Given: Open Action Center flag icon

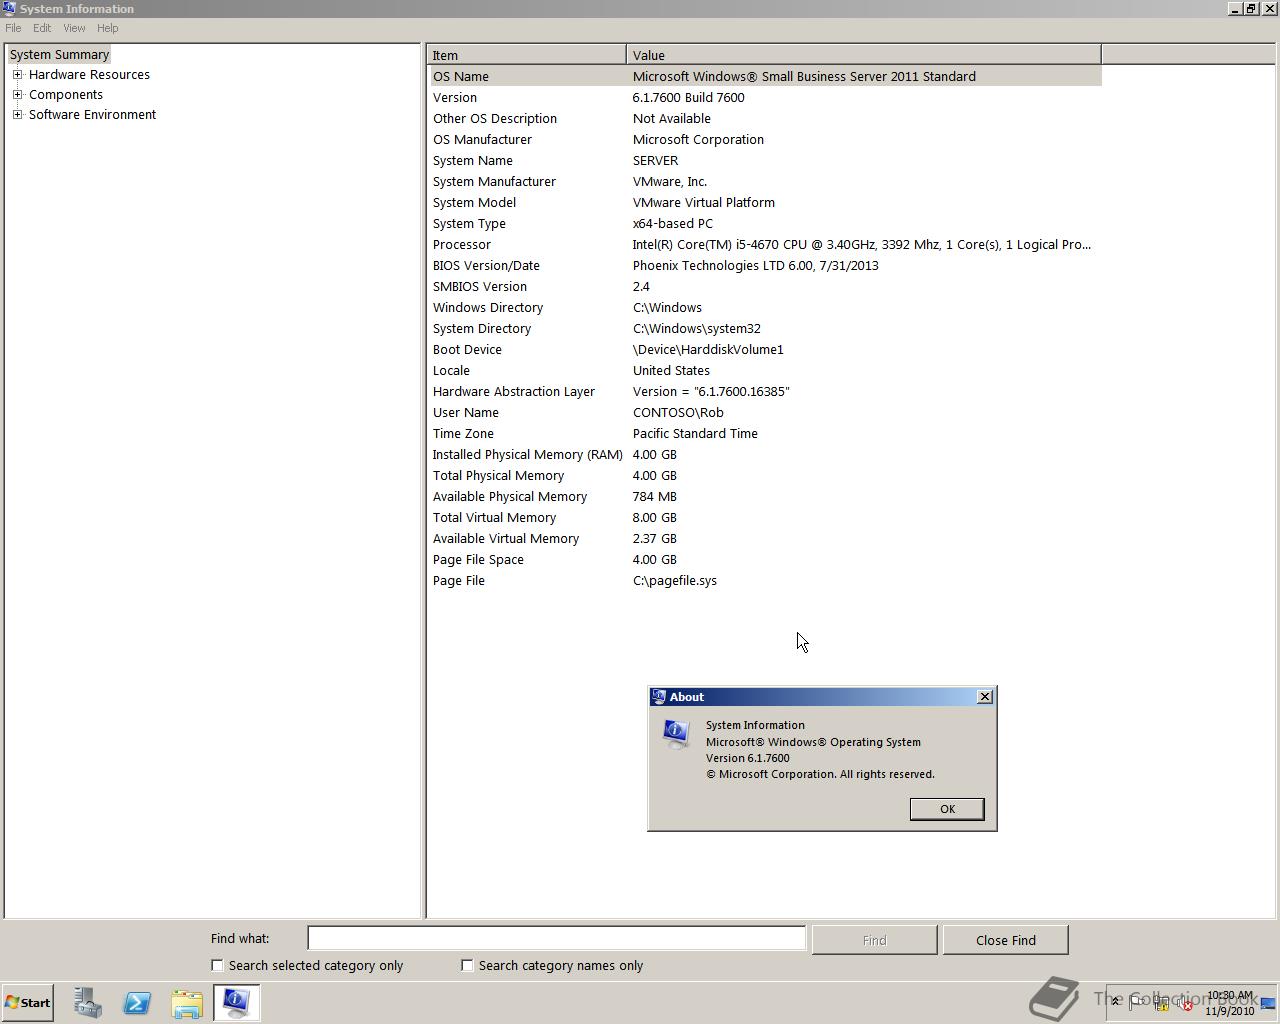Looking at the screenshot, I should pos(1137,1004).
